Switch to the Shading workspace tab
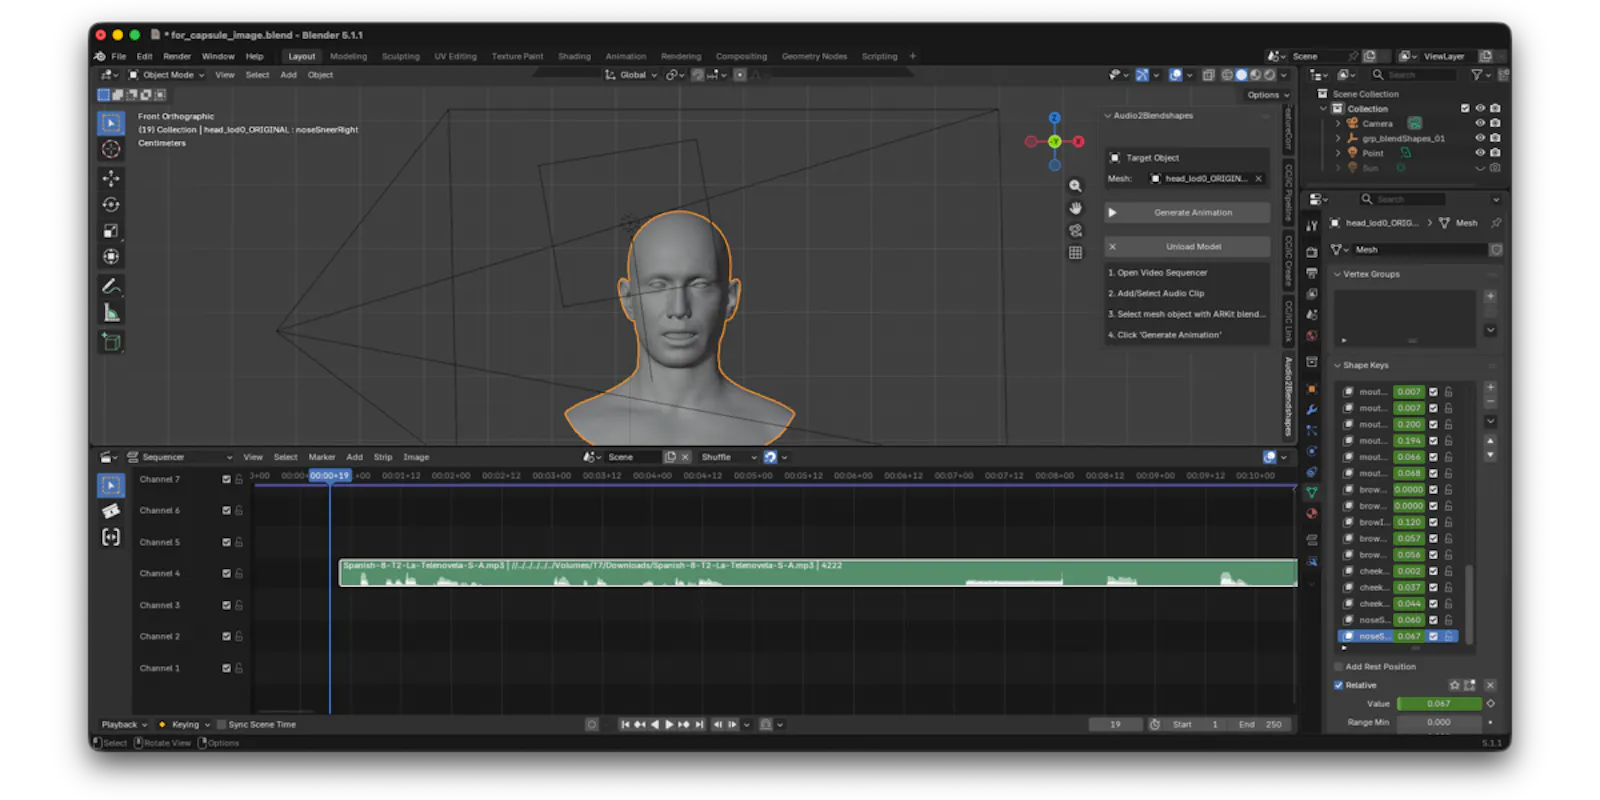1600x800 pixels. [574, 56]
